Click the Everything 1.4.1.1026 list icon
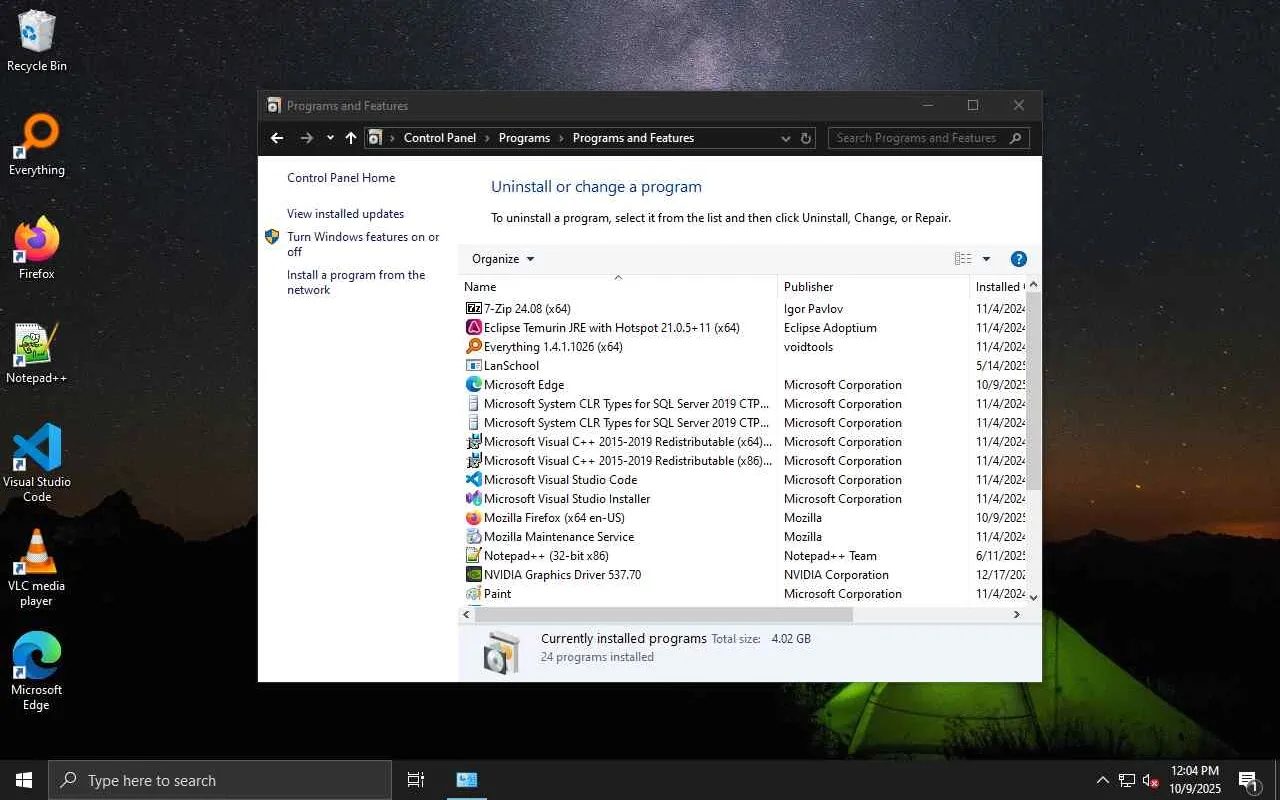 tap(474, 347)
